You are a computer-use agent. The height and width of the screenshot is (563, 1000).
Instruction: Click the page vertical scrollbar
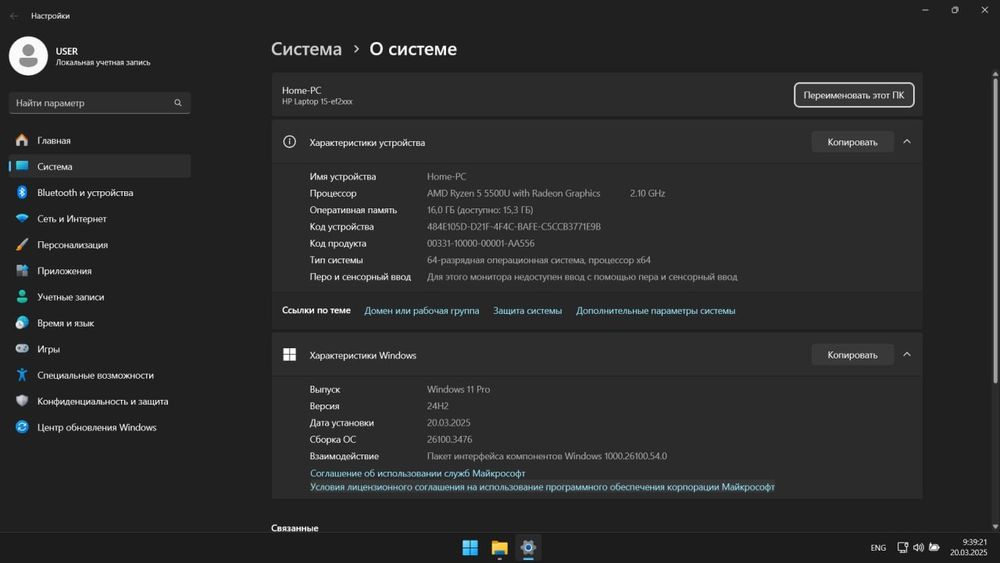(995, 230)
